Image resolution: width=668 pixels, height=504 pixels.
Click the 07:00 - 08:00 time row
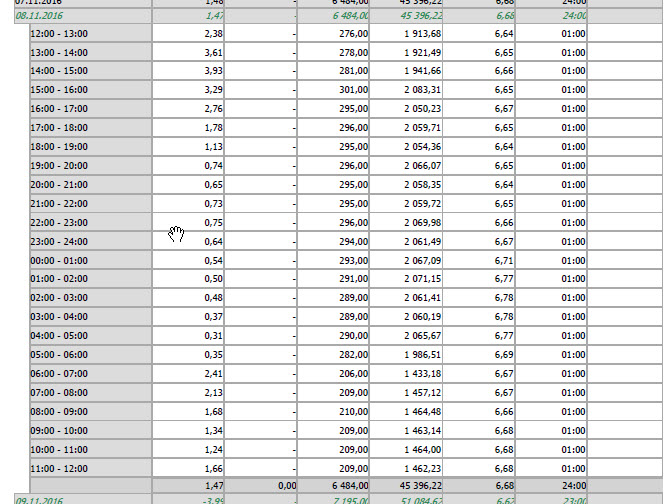tap(346, 393)
